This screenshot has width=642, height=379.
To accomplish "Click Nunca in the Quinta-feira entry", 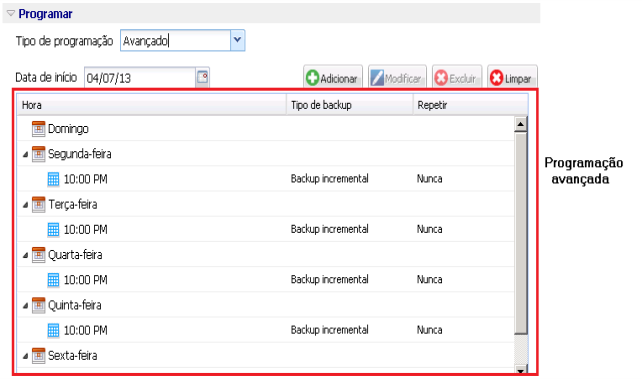I will 430,330.
